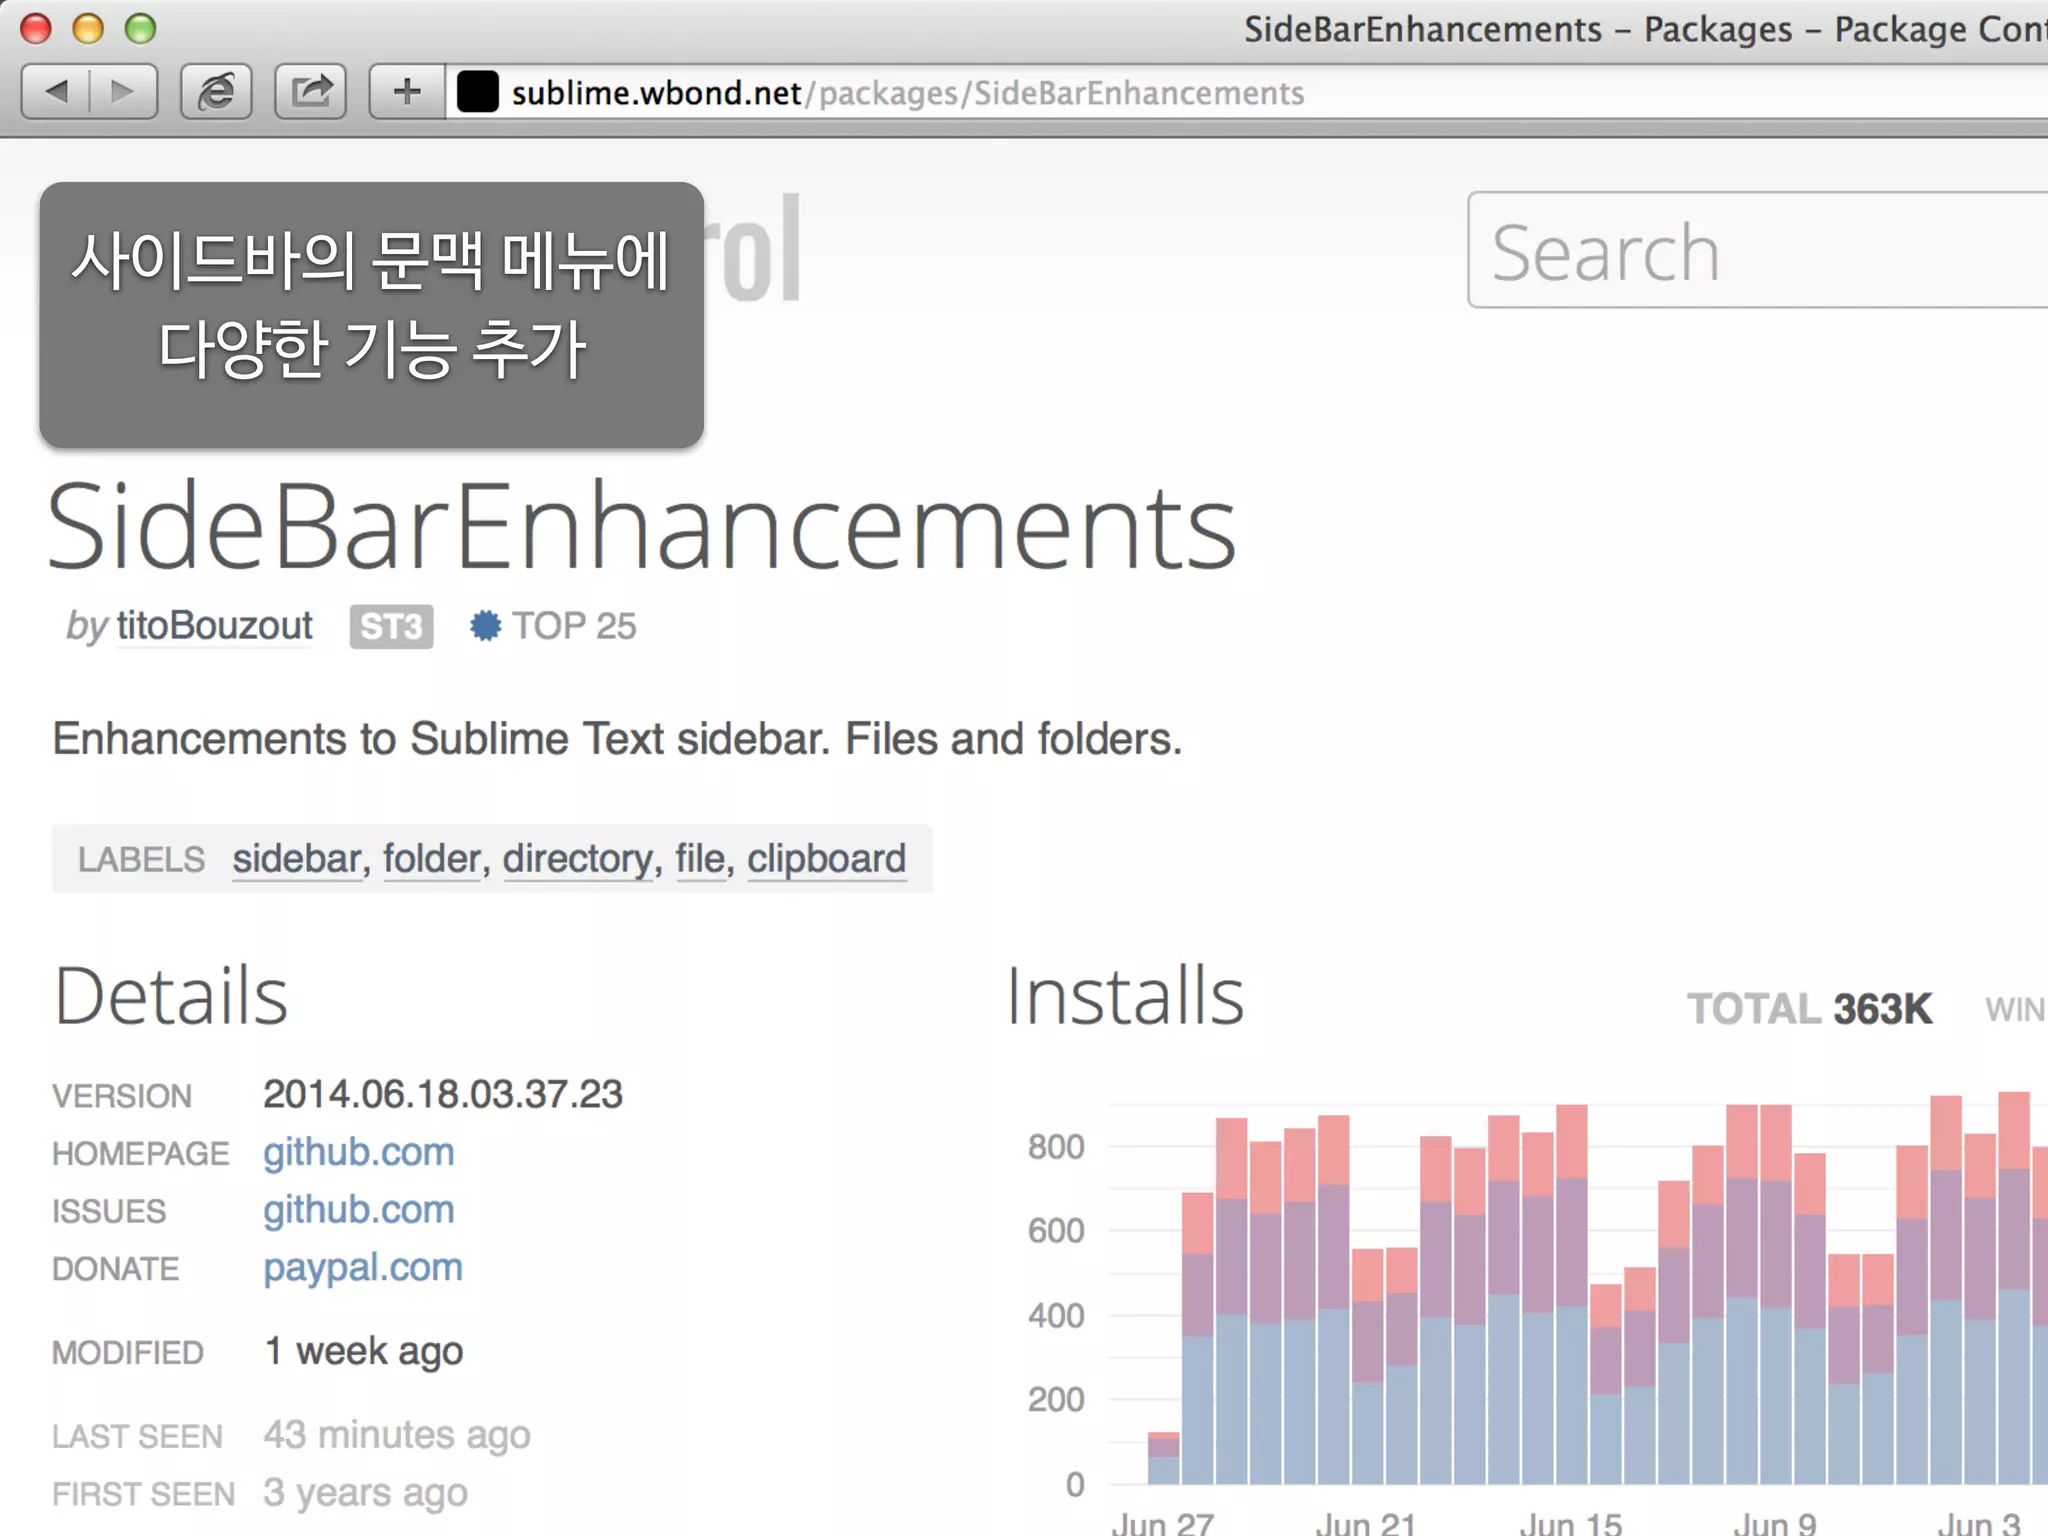Focus the address bar URL field
2048x1536 pixels.
click(1246, 92)
